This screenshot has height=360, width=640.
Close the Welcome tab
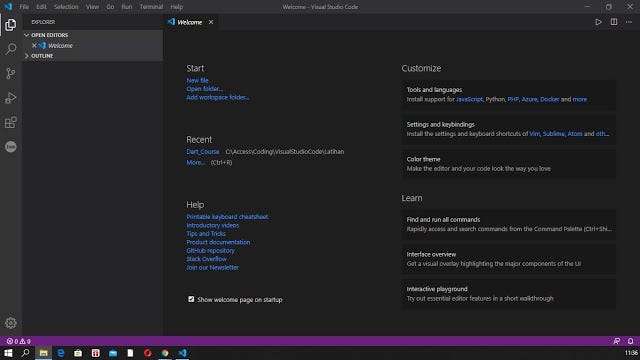pyautogui.click(x=211, y=22)
